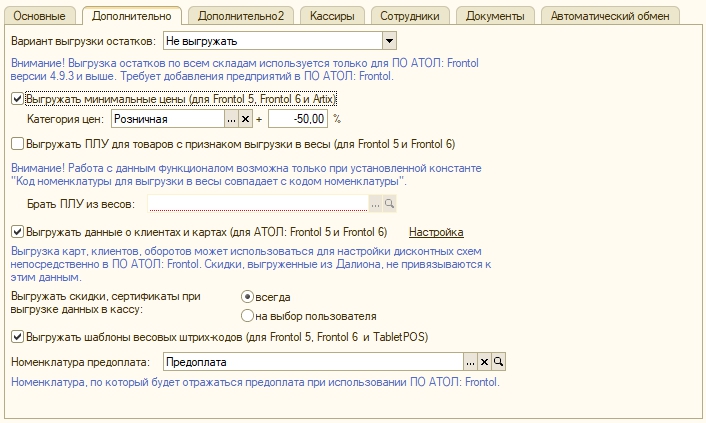Uncheck Выгружать данные о клиентах и картах
706x423 pixels.
point(17,231)
